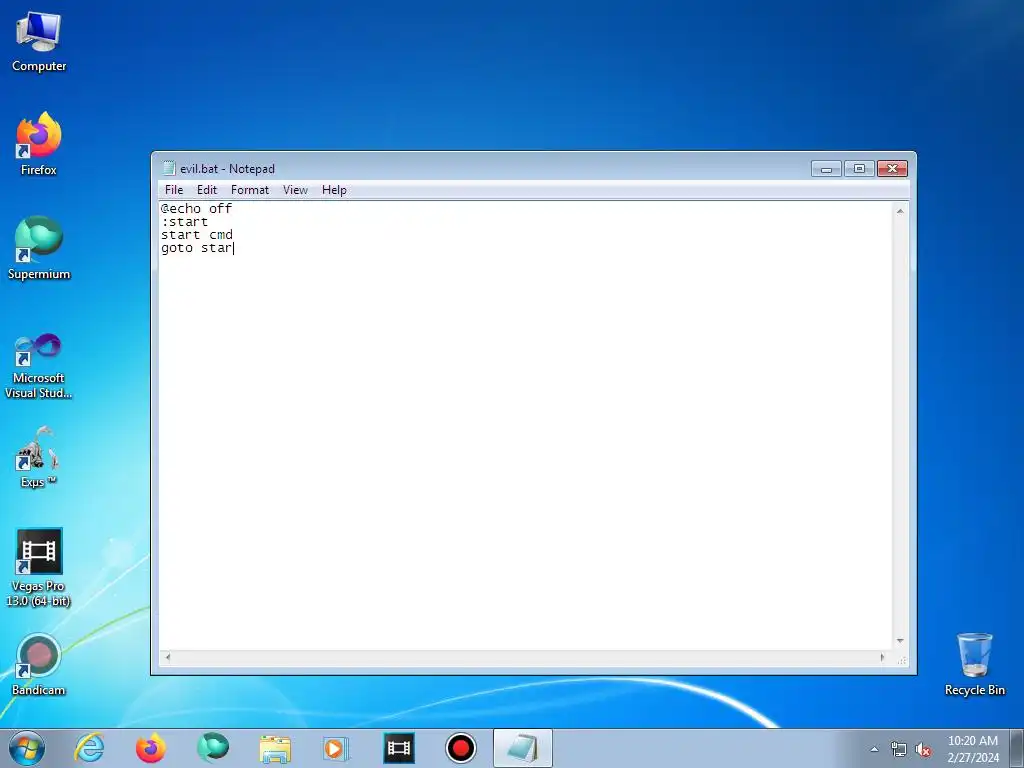Click the Notepad taskbar button
This screenshot has height=768, width=1024.
point(522,748)
